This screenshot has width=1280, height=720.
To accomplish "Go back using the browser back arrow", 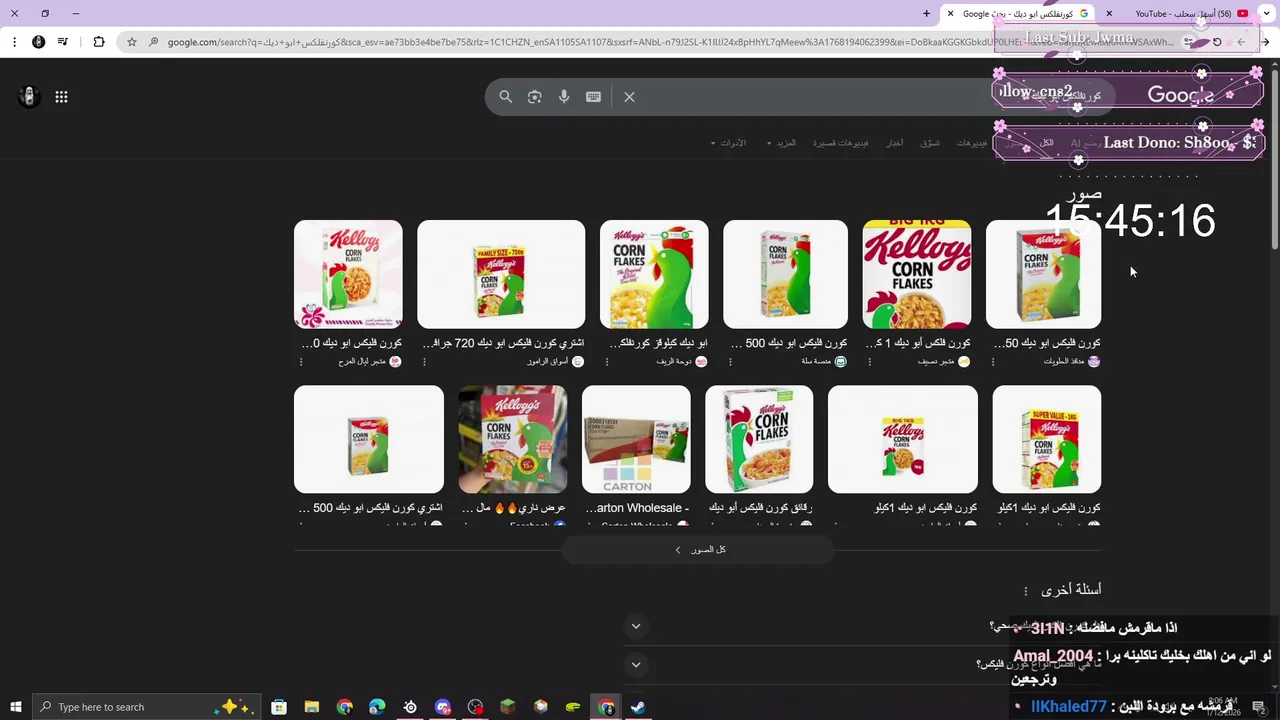I will click(1265, 42).
